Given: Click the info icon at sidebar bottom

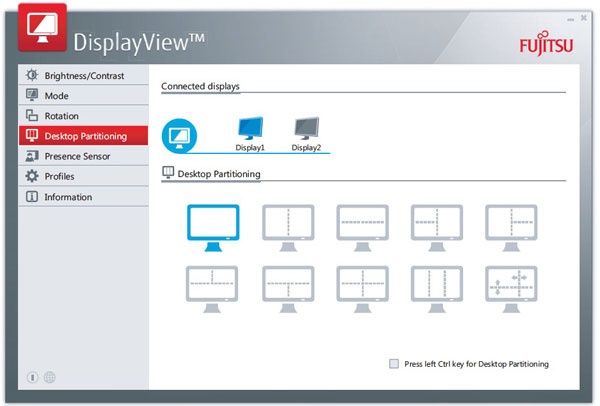Looking at the screenshot, I should 33,378.
